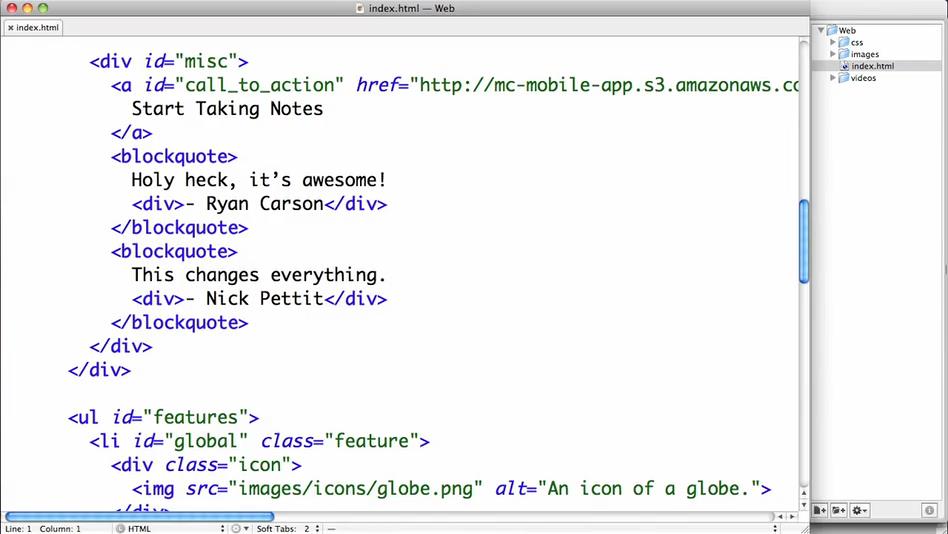The width and height of the screenshot is (948, 534).
Task: Open the Soft Tabs size dropdown
Action: tap(287, 529)
